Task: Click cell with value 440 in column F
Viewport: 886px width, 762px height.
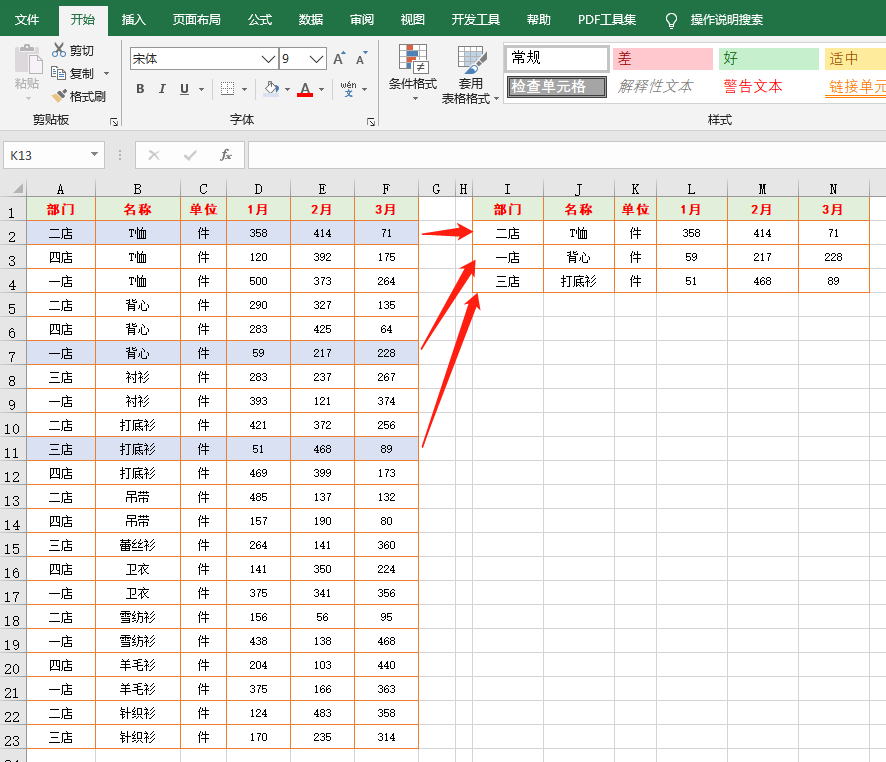Action: click(386, 665)
